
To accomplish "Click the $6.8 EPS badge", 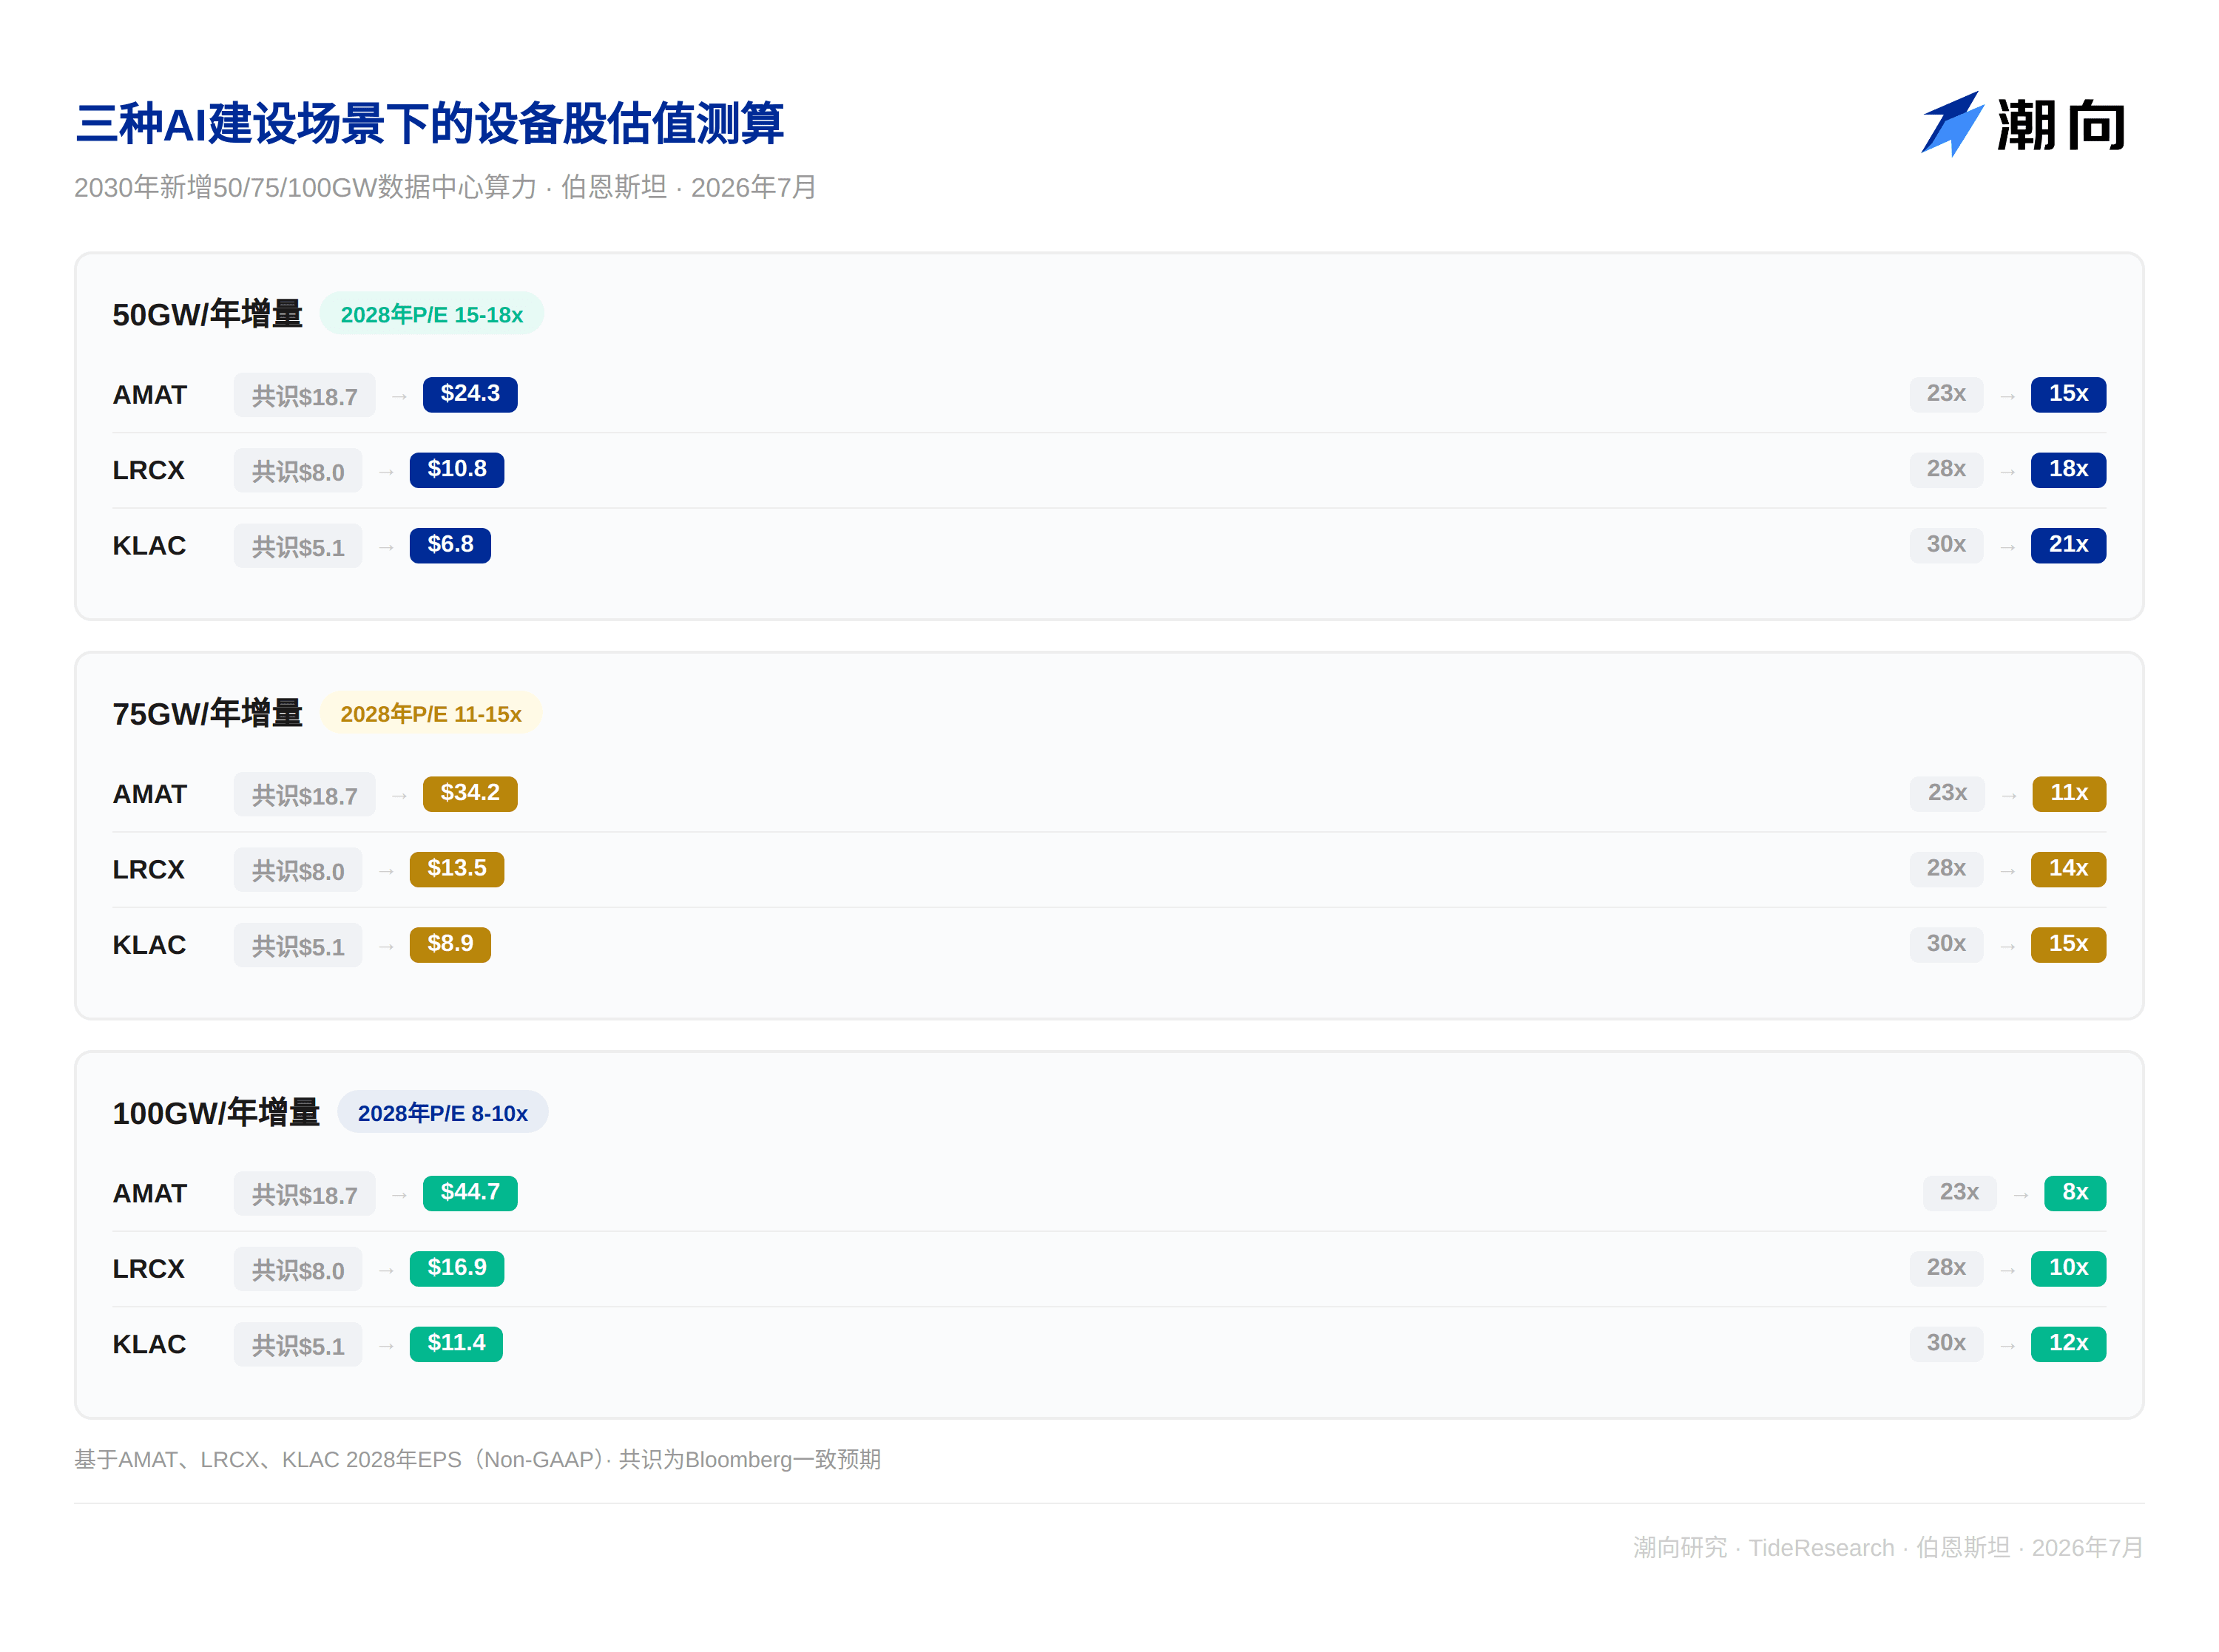I will [x=450, y=545].
